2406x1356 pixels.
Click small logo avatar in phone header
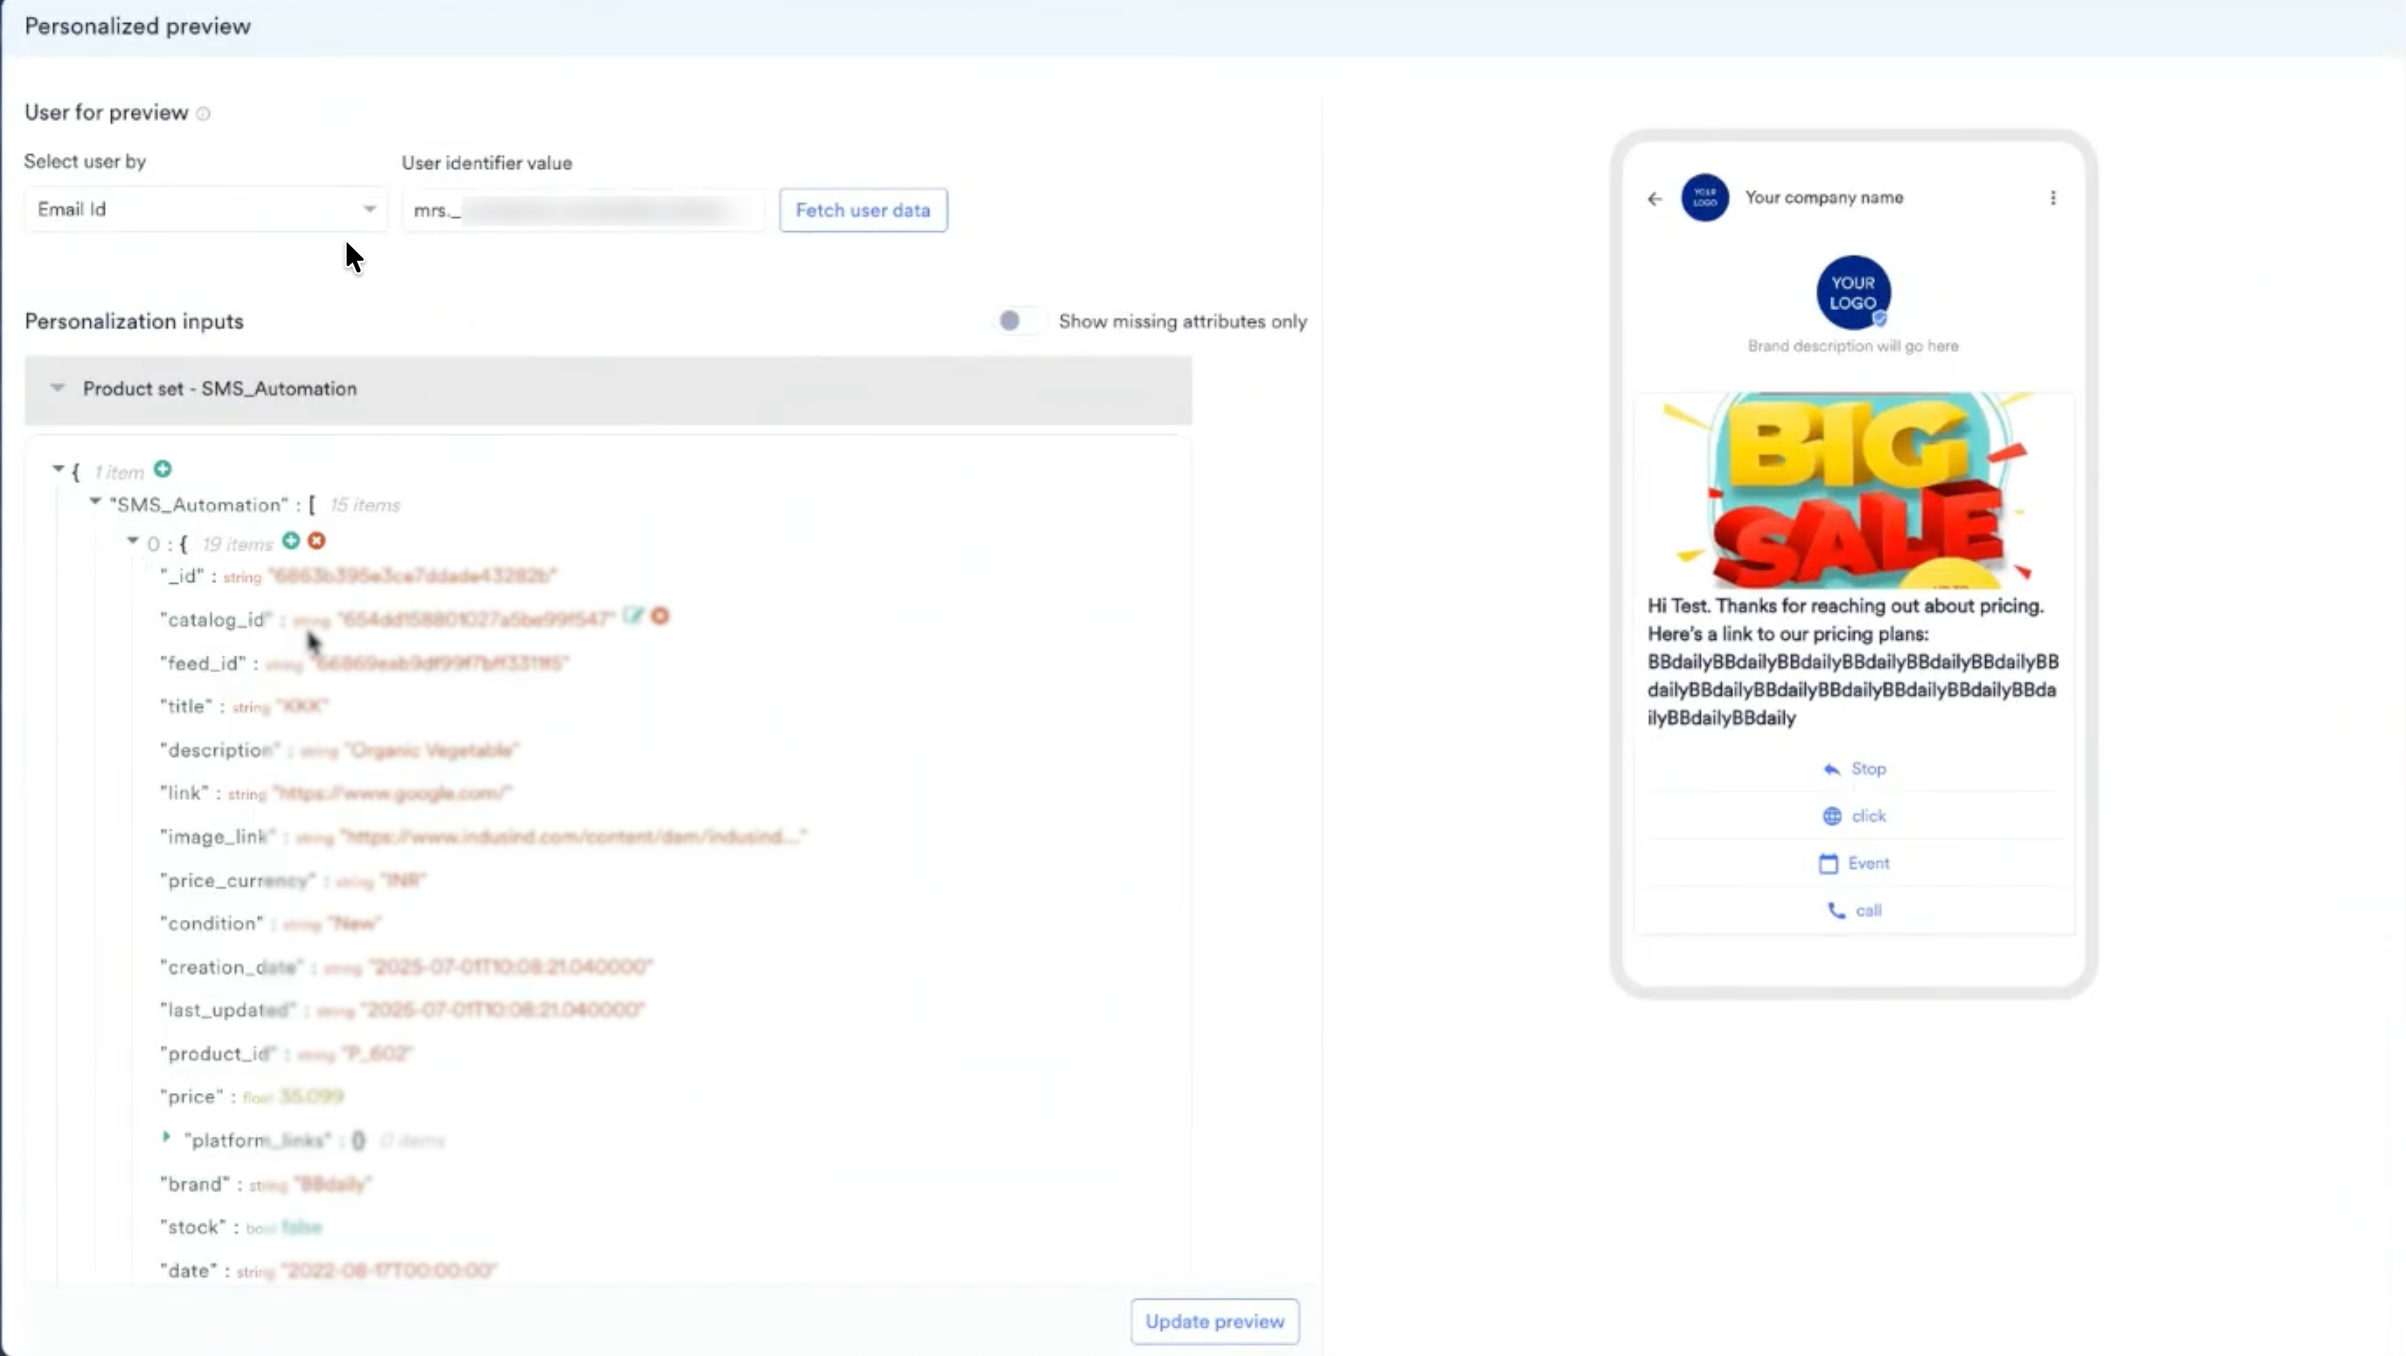click(x=1705, y=198)
